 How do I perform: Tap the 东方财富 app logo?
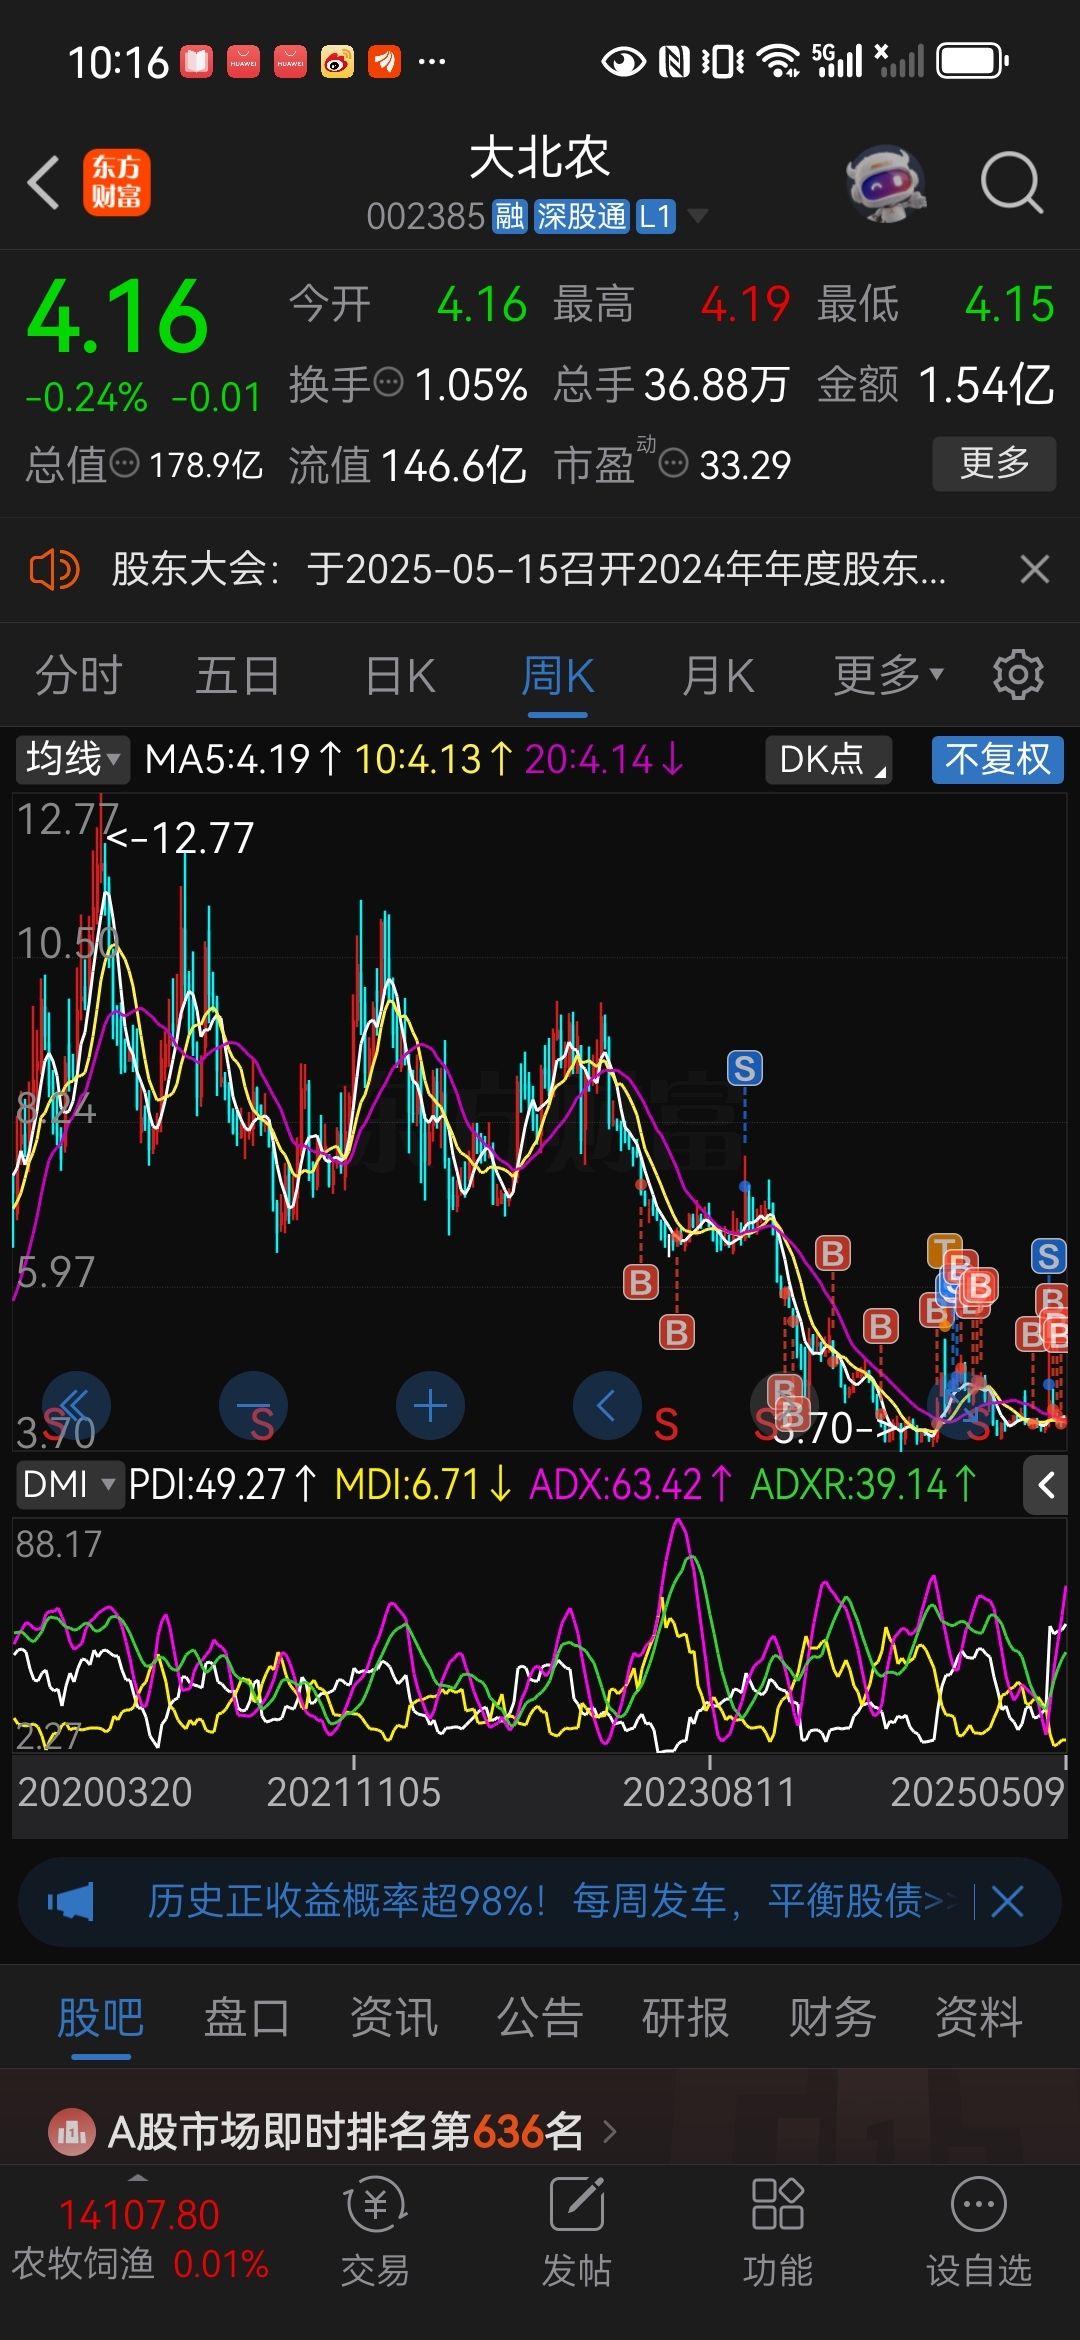click(117, 183)
